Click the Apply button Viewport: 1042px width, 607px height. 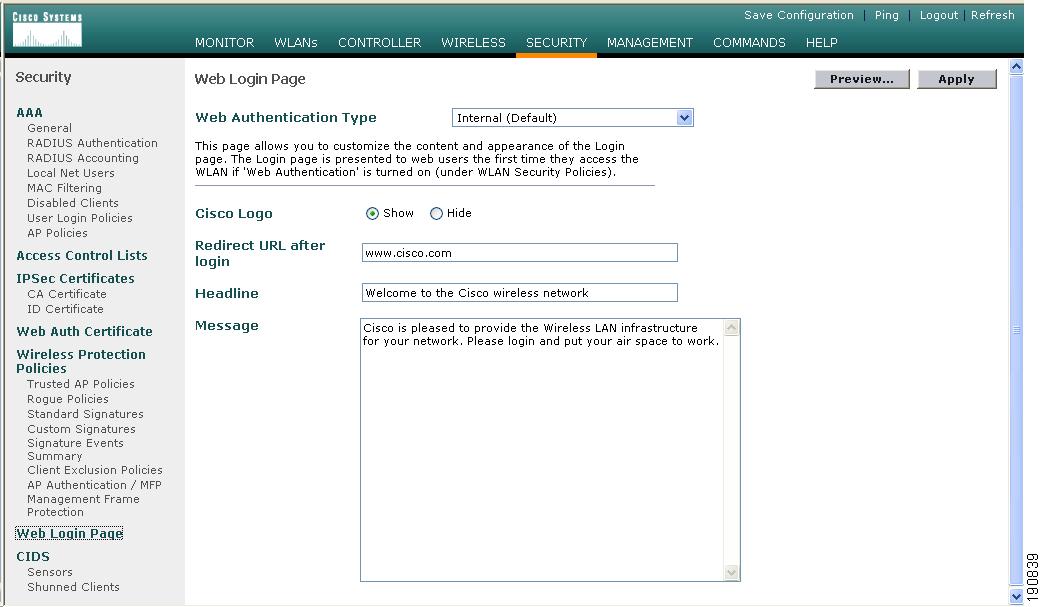coord(957,79)
